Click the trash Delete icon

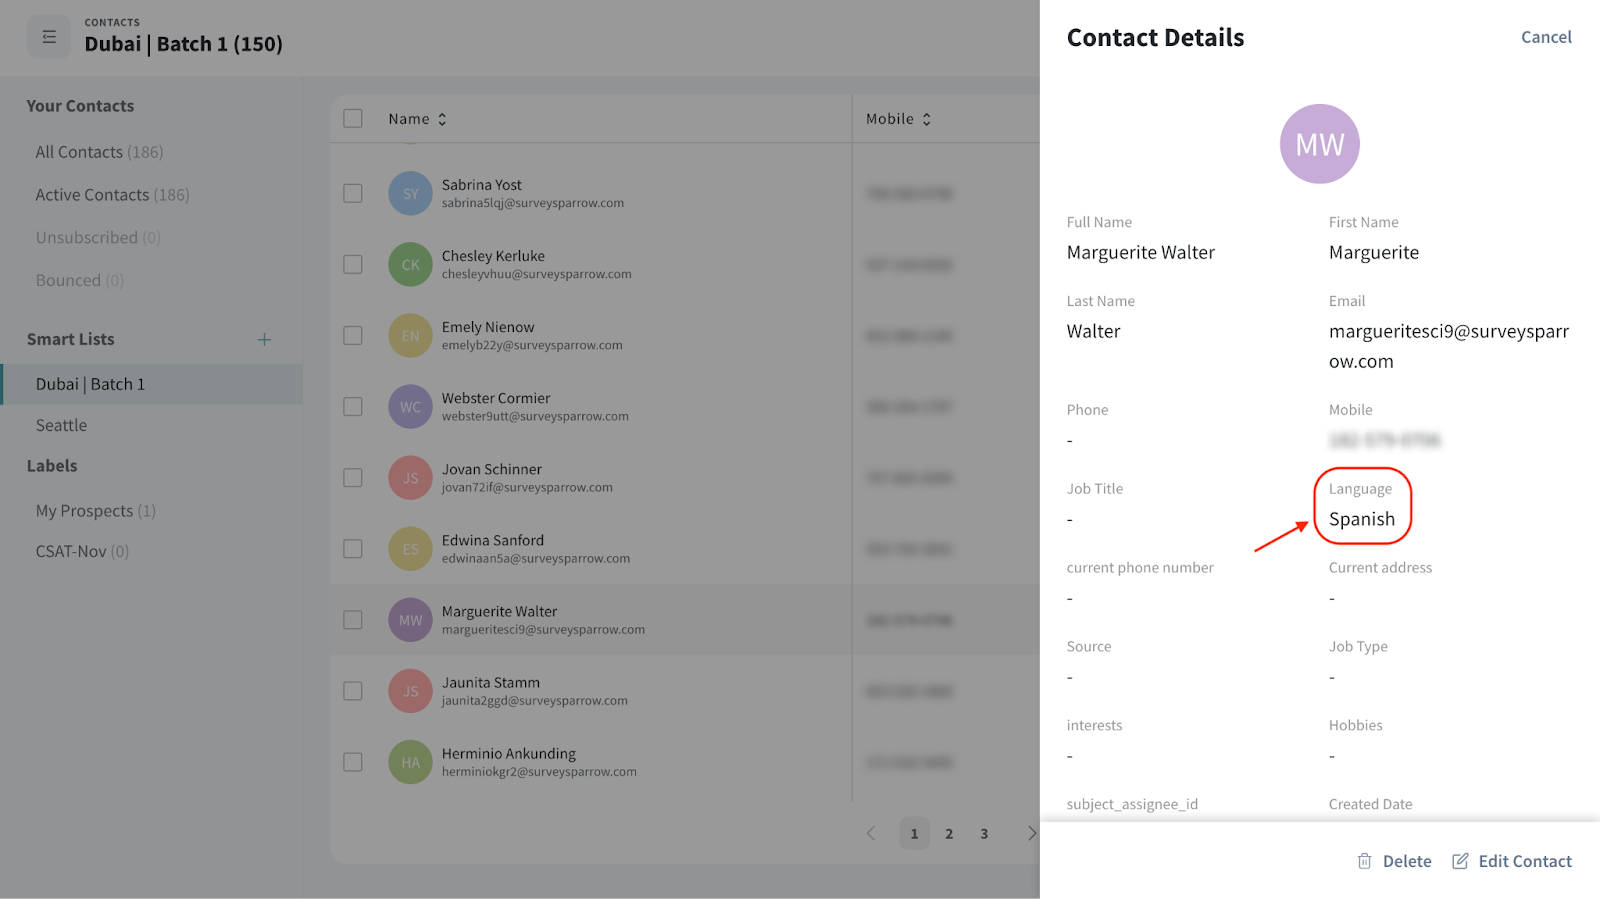pos(1364,861)
